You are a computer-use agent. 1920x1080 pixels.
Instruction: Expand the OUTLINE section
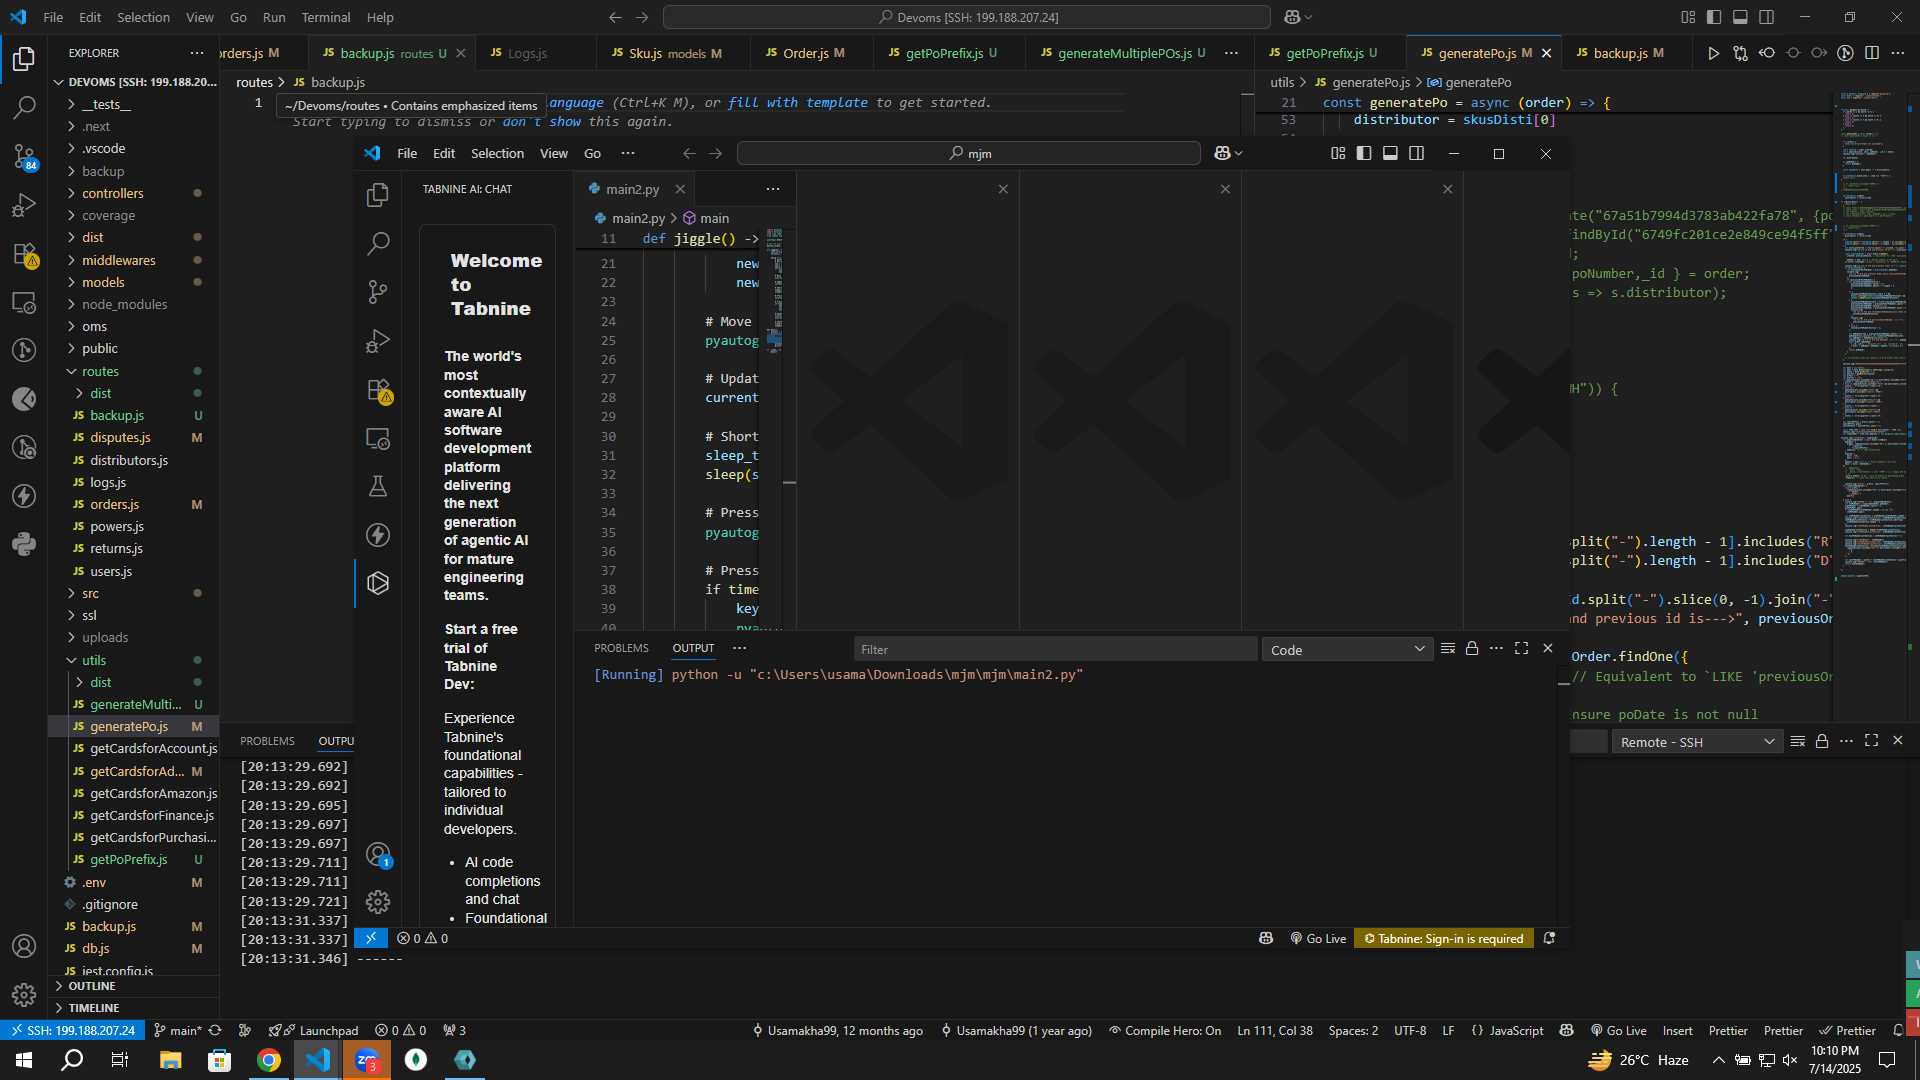point(134,986)
